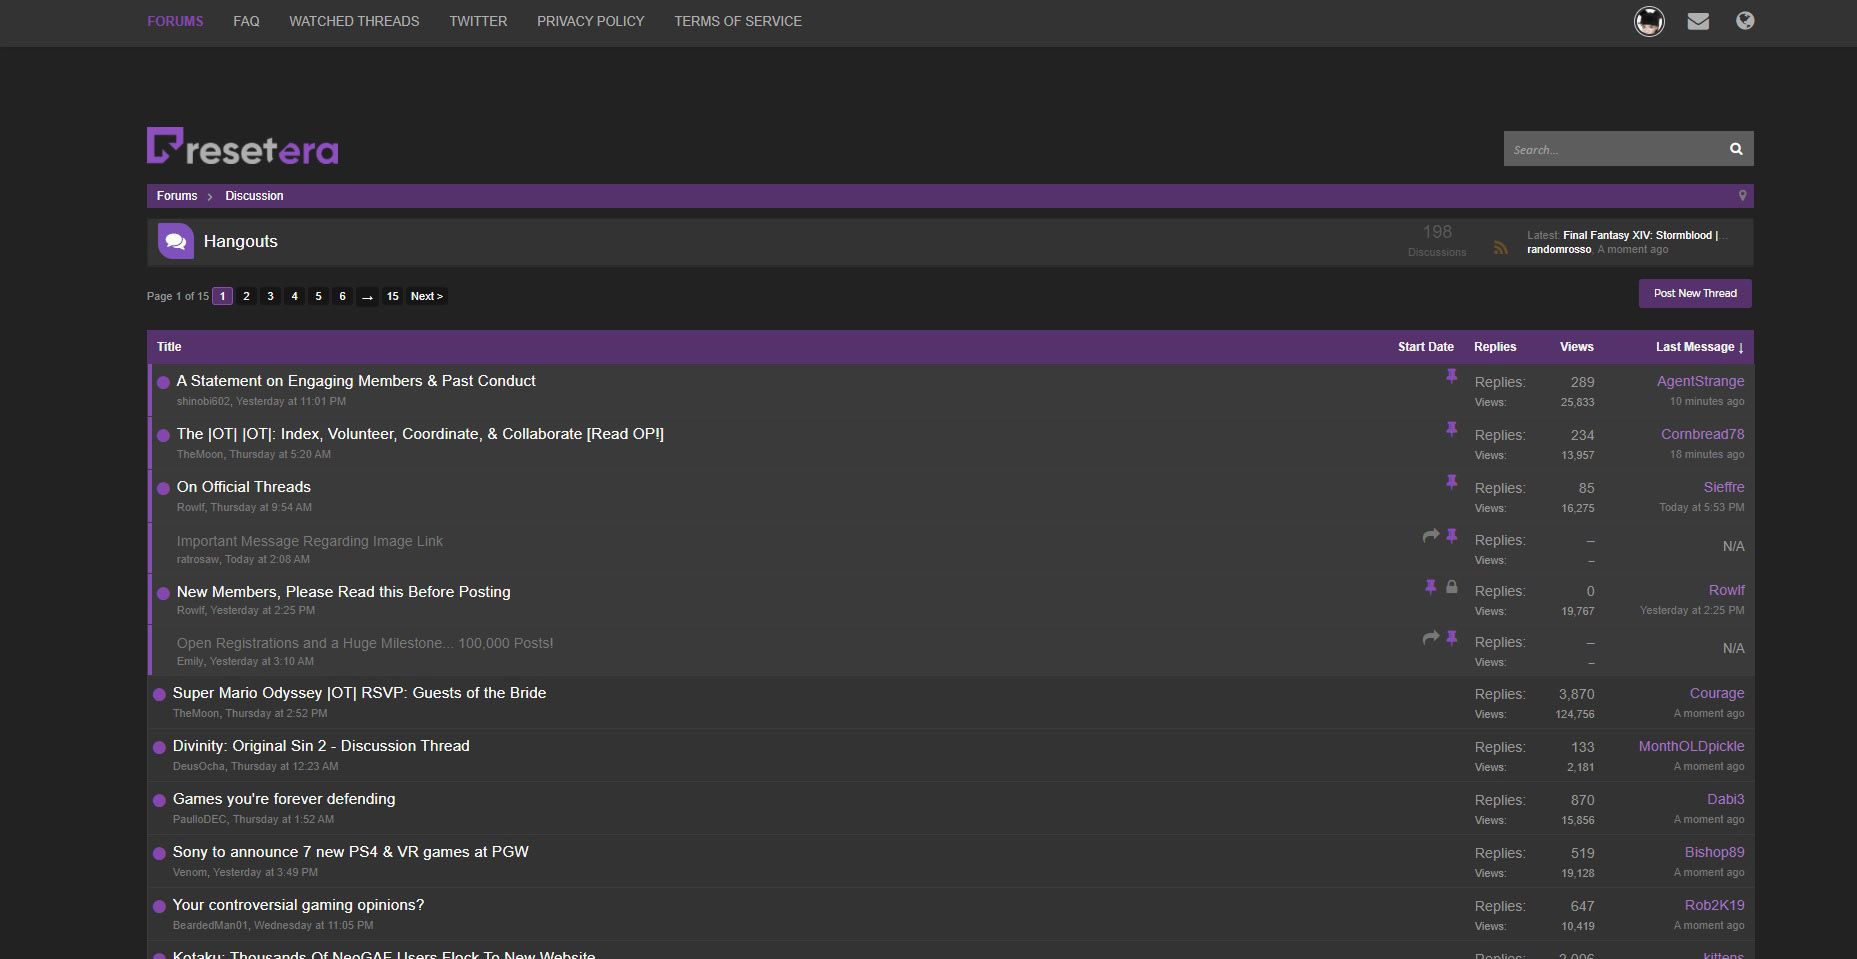Open the page jump ellipsis arrow
Image resolution: width=1857 pixels, height=959 pixels.
pos(367,296)
